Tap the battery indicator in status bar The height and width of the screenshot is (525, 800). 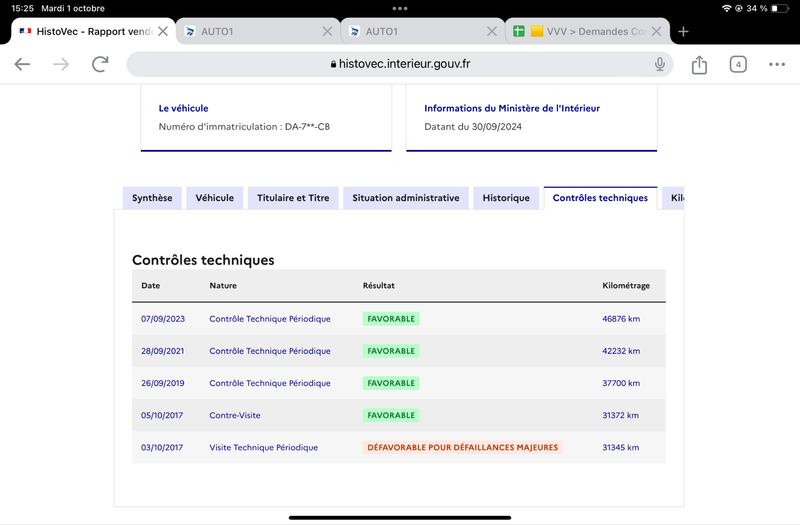click(780, 8)
